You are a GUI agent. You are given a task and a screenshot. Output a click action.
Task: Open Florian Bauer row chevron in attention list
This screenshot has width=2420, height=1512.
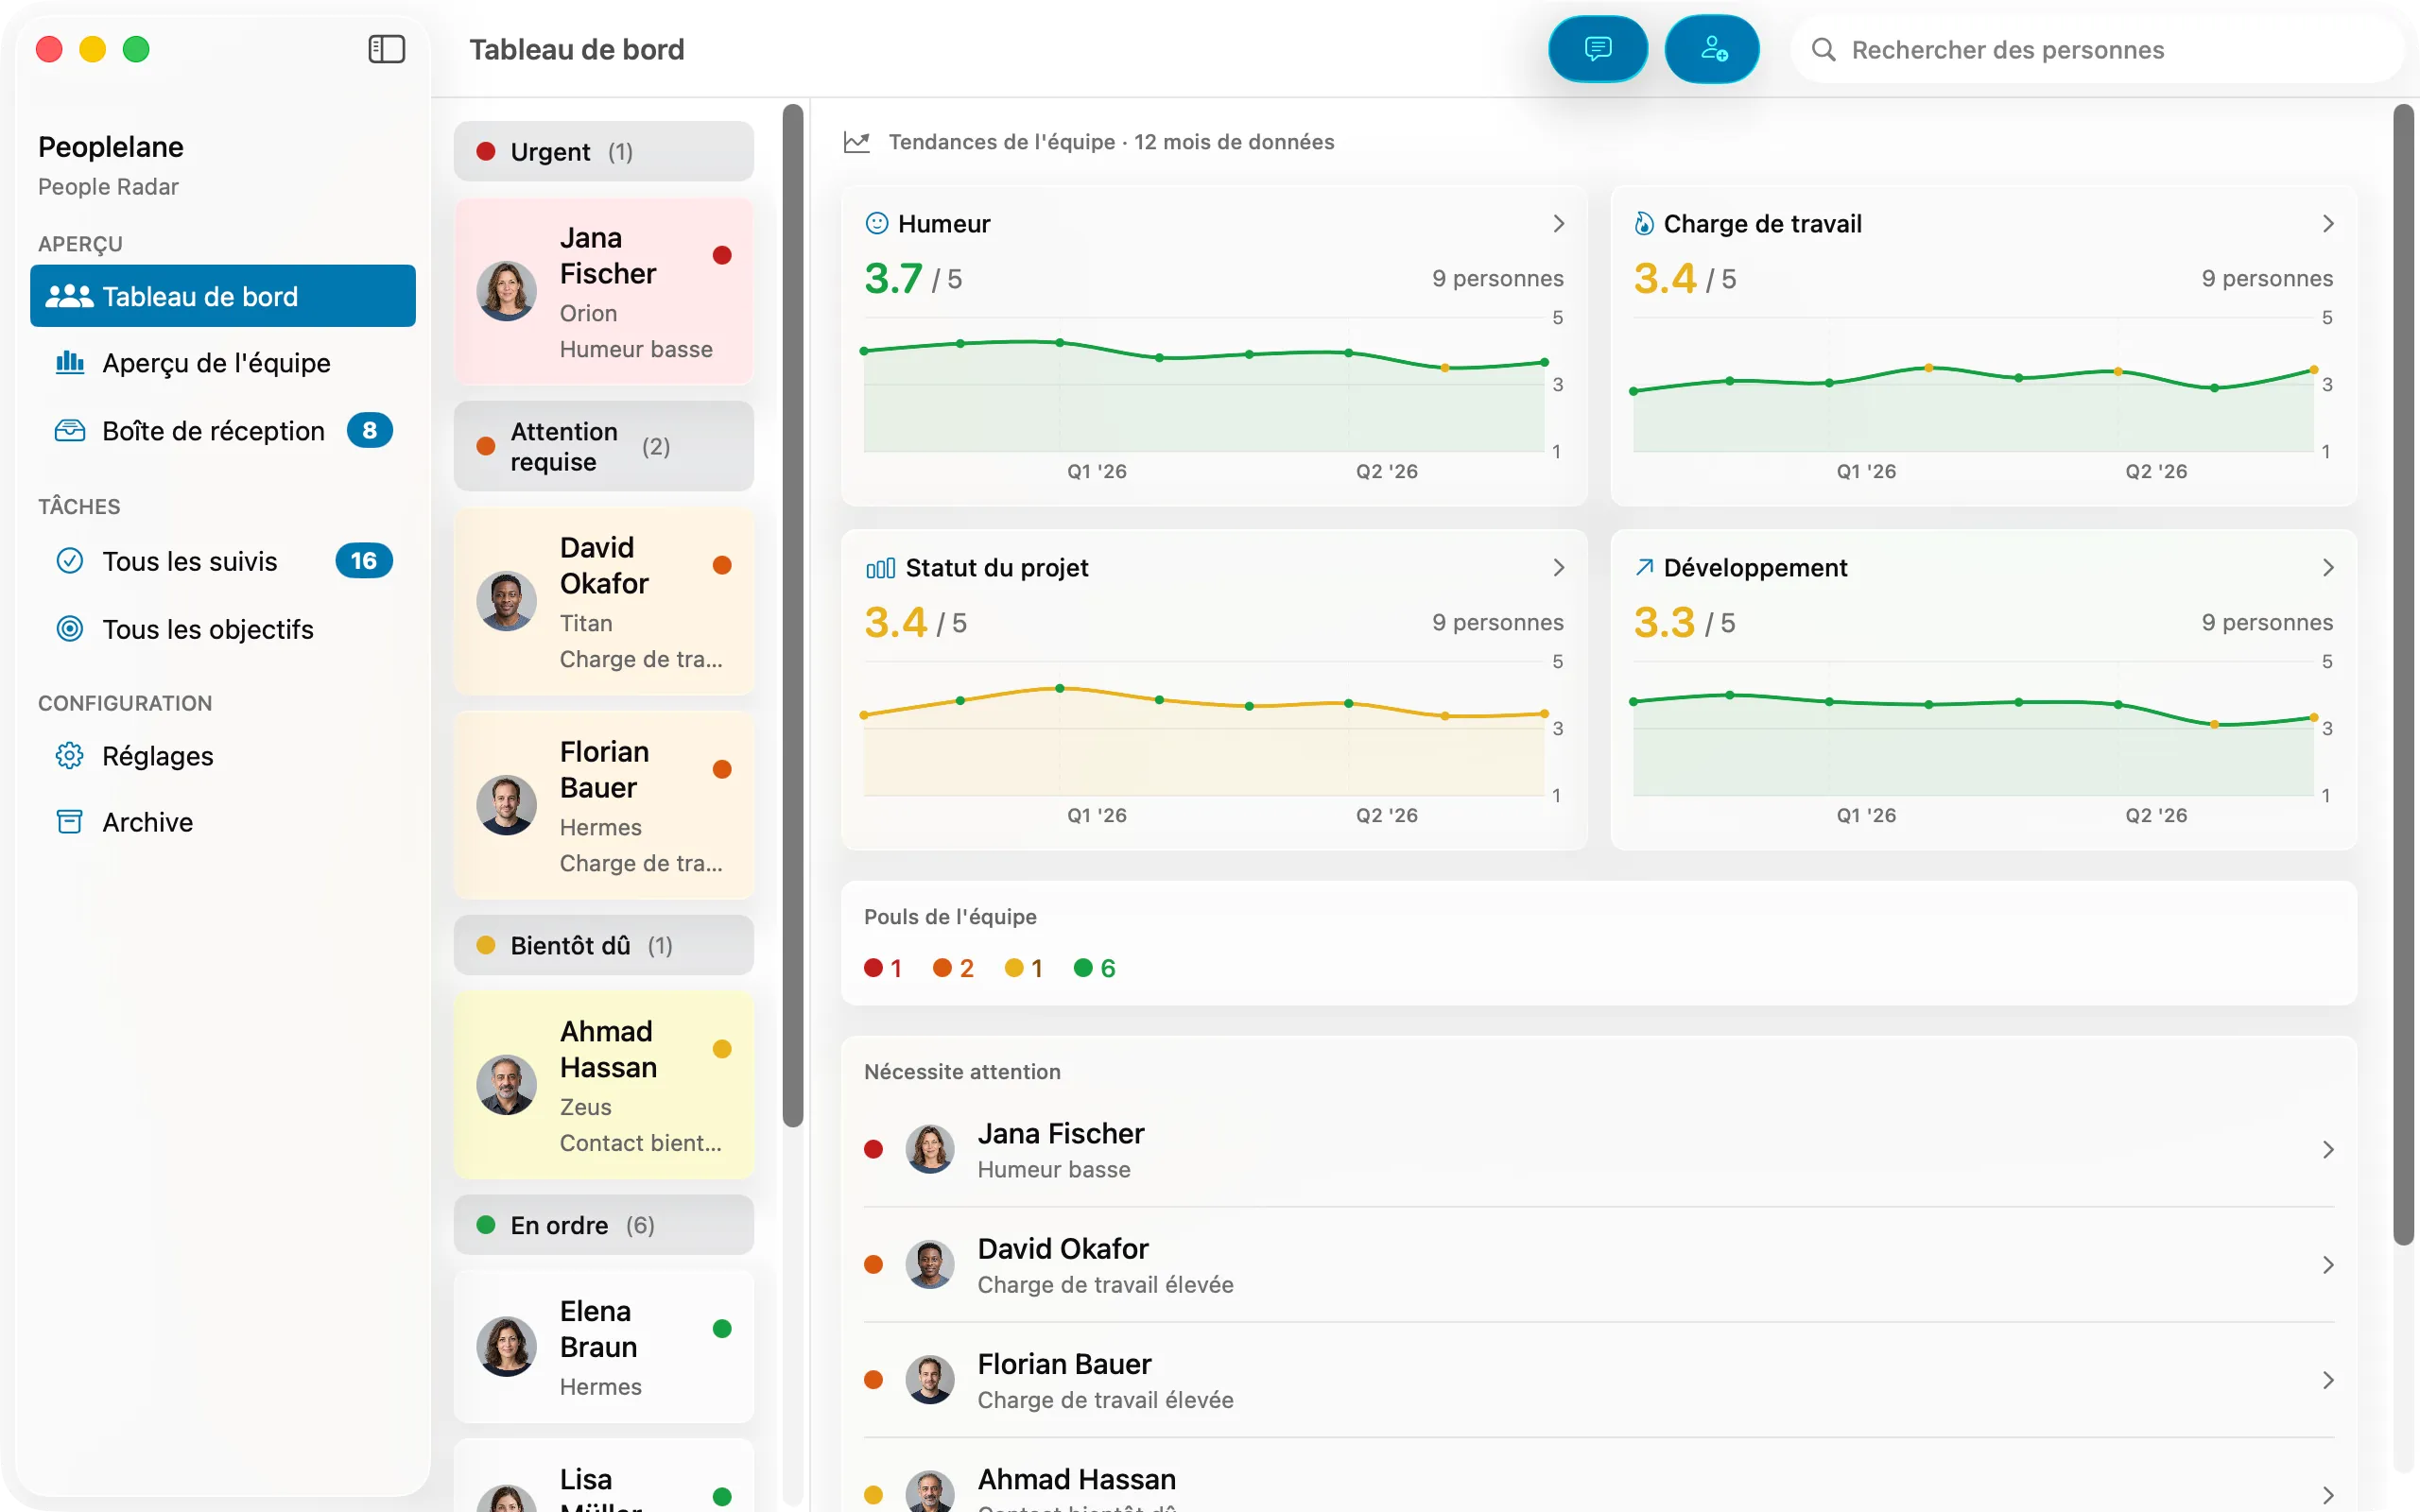click(2328, 1380)
